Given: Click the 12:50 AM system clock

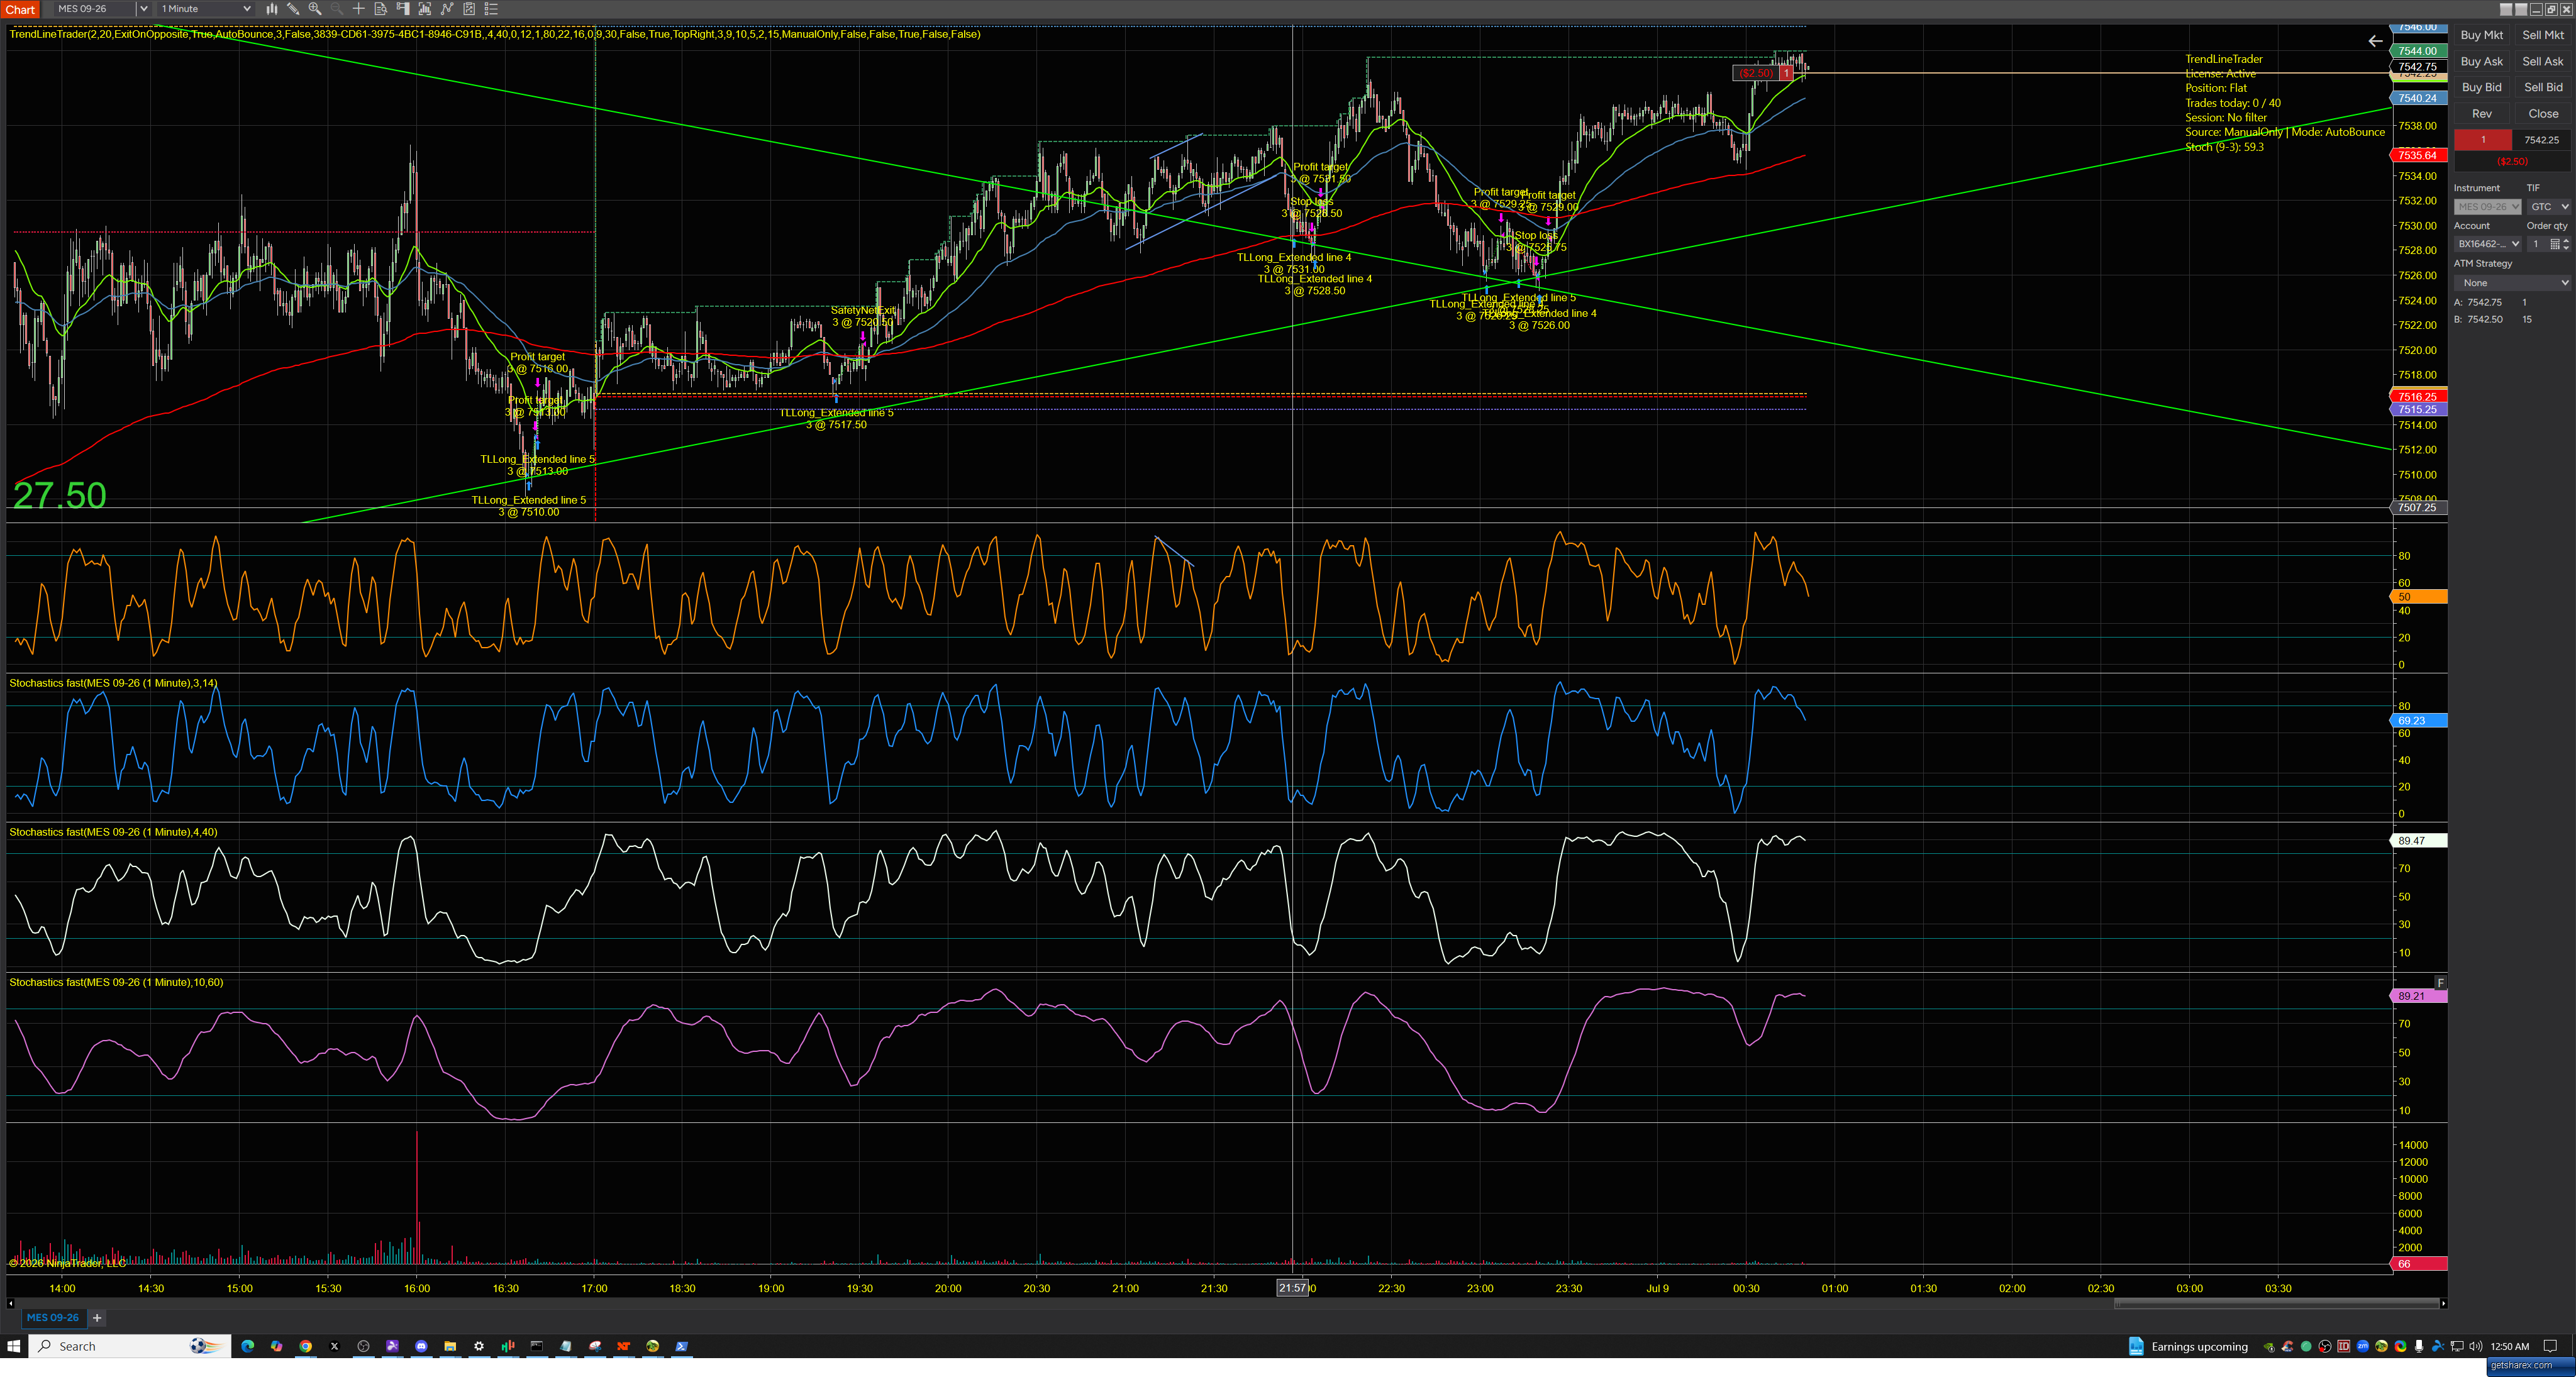Looking at the screenshot, I should [x=2510, y=1346].
